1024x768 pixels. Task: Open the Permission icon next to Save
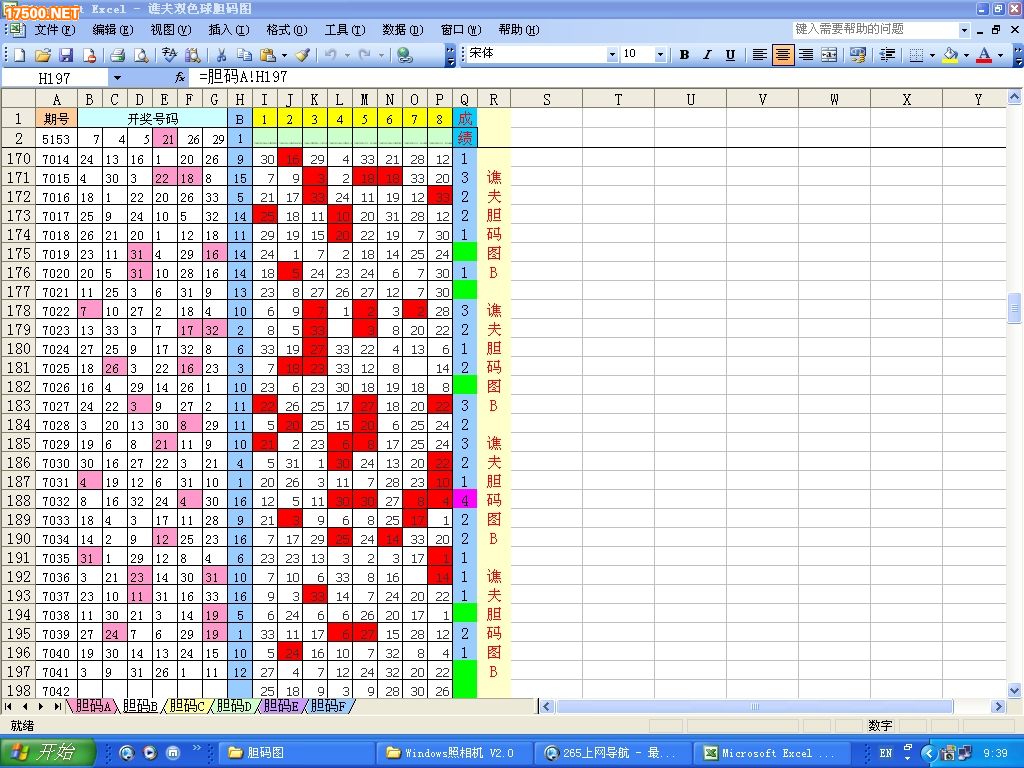(x=89, y=56)
